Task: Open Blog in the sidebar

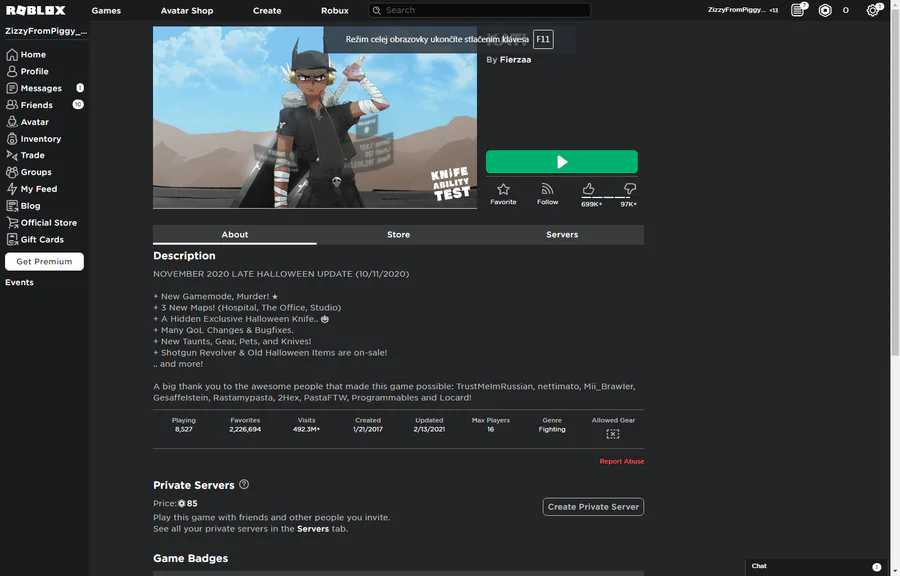Action: click(x=23, y=205)
